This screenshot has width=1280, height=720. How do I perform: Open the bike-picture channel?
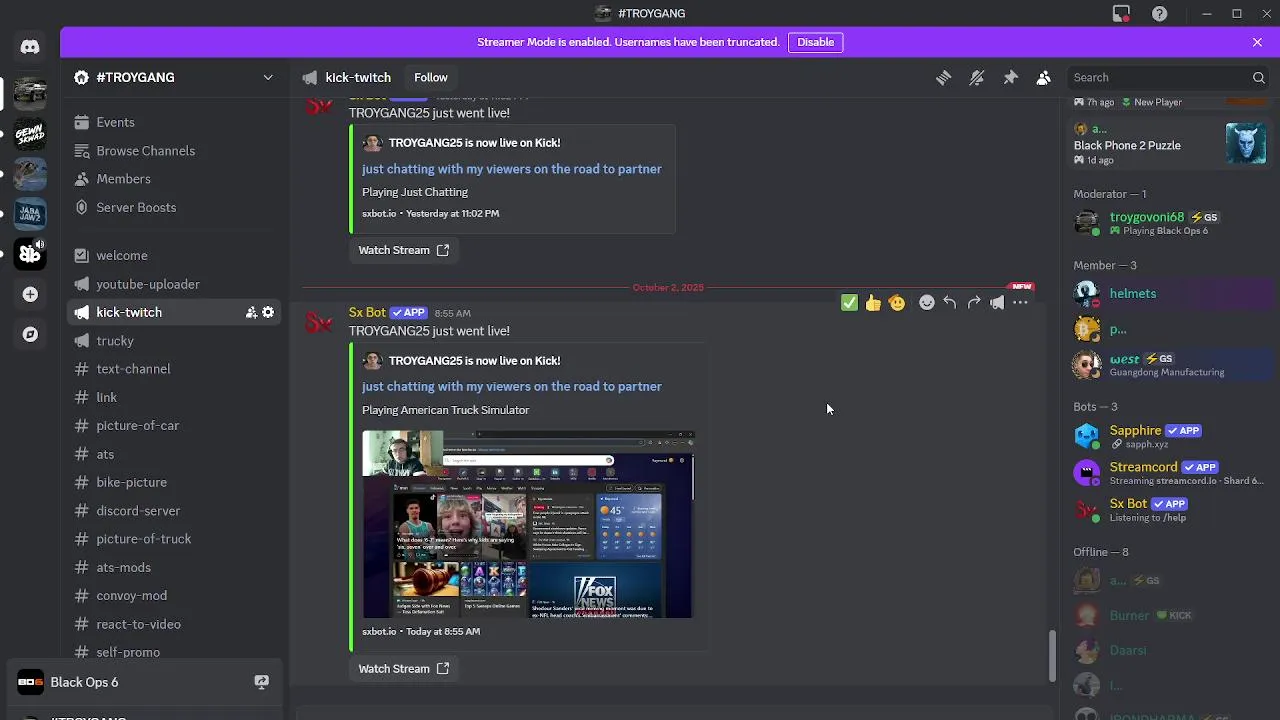point(174,482)
